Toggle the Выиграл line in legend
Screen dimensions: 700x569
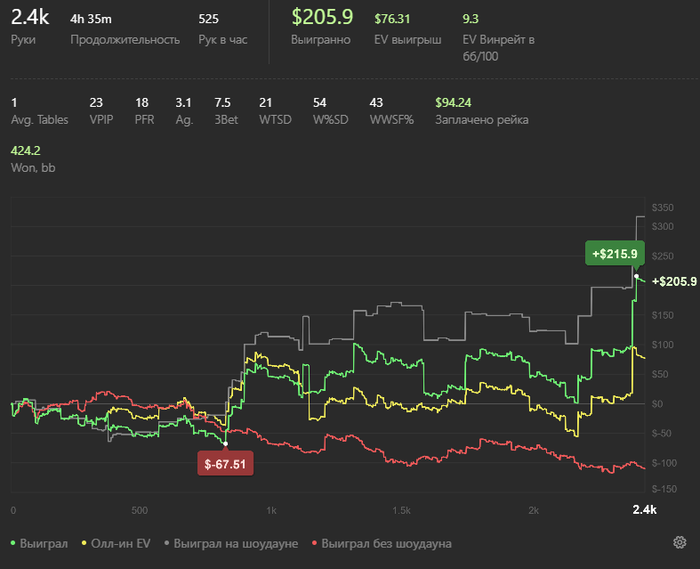[42, 544]
